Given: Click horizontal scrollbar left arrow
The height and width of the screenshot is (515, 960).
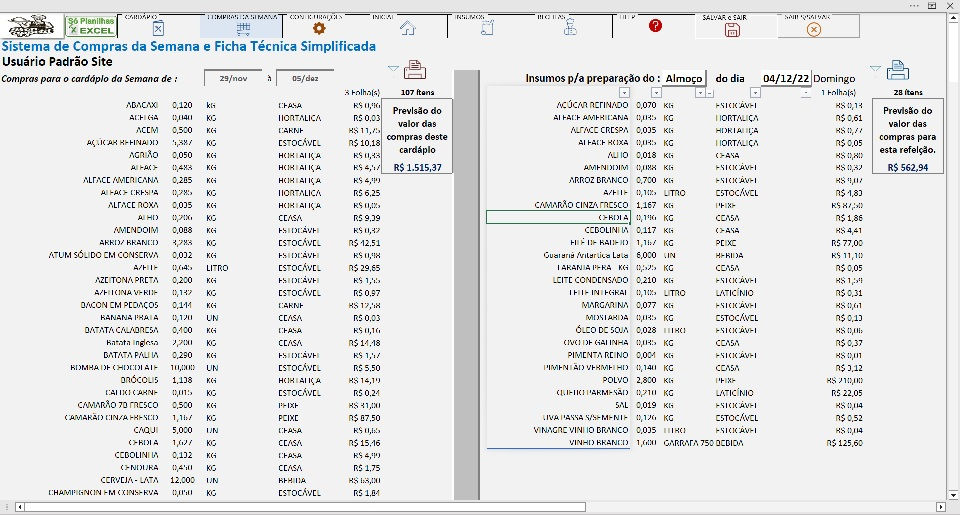Looking at the screenshot, I should pyautogui.click(x=20, y=507).
